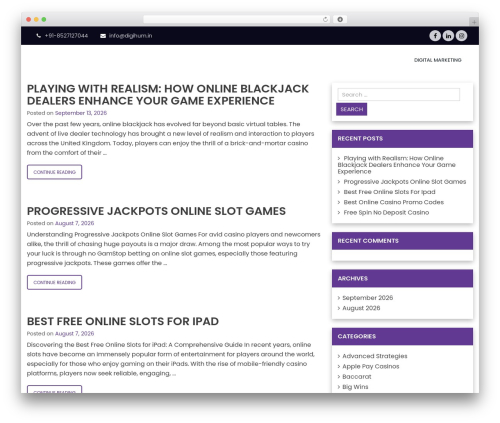Click the browser download icon button

pos(340,19)
